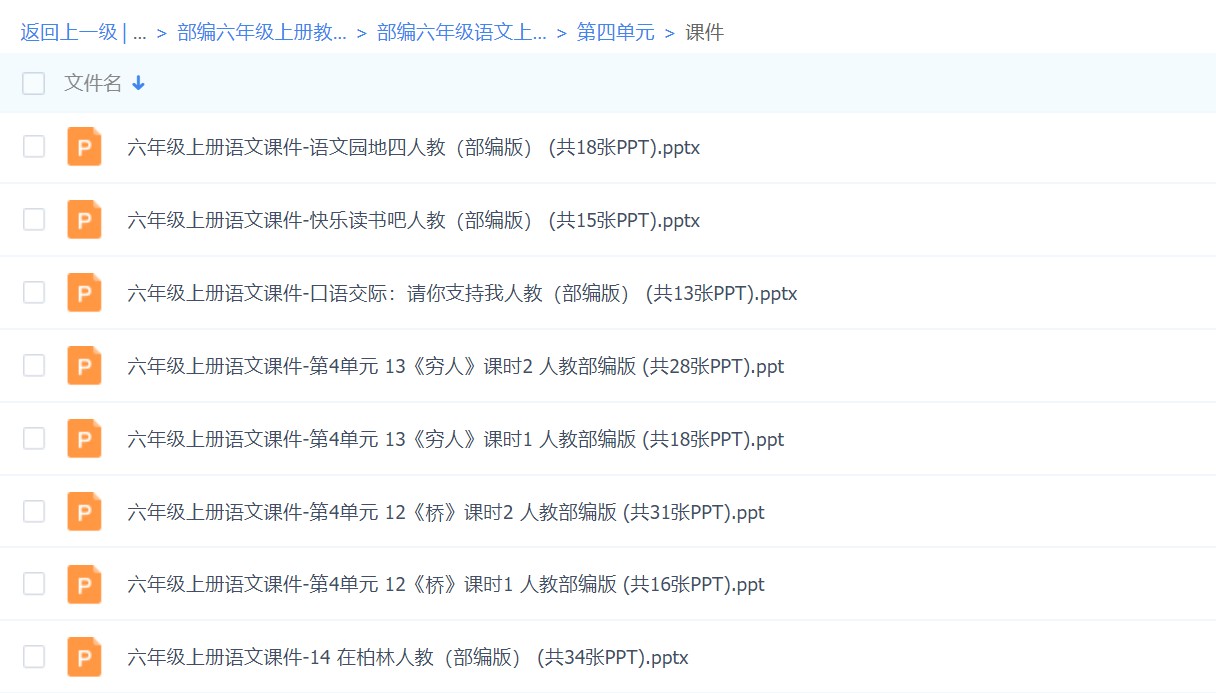Click PPT icon for 14 在柏林 file

tap(84, 657)
